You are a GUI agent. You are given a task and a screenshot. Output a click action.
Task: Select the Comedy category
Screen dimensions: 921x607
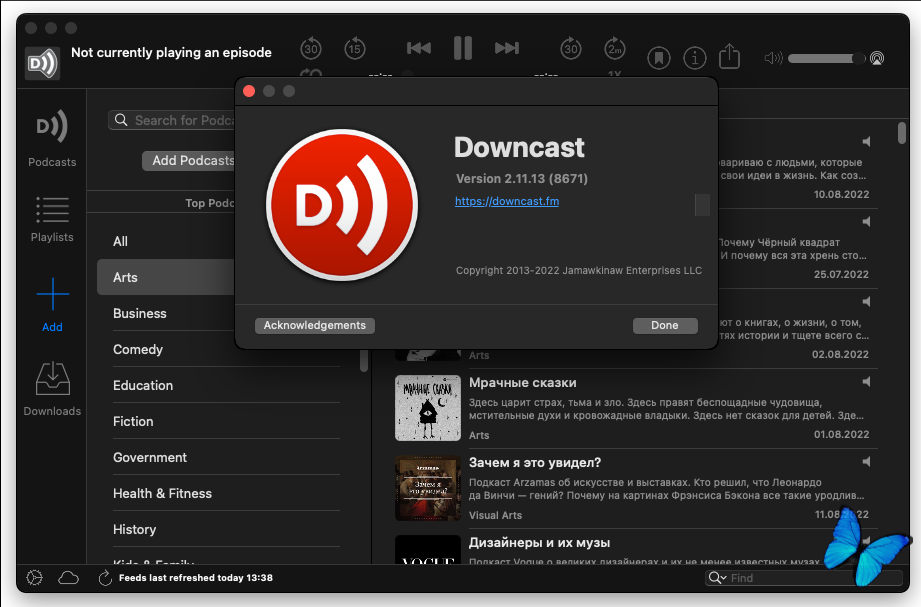138,349
